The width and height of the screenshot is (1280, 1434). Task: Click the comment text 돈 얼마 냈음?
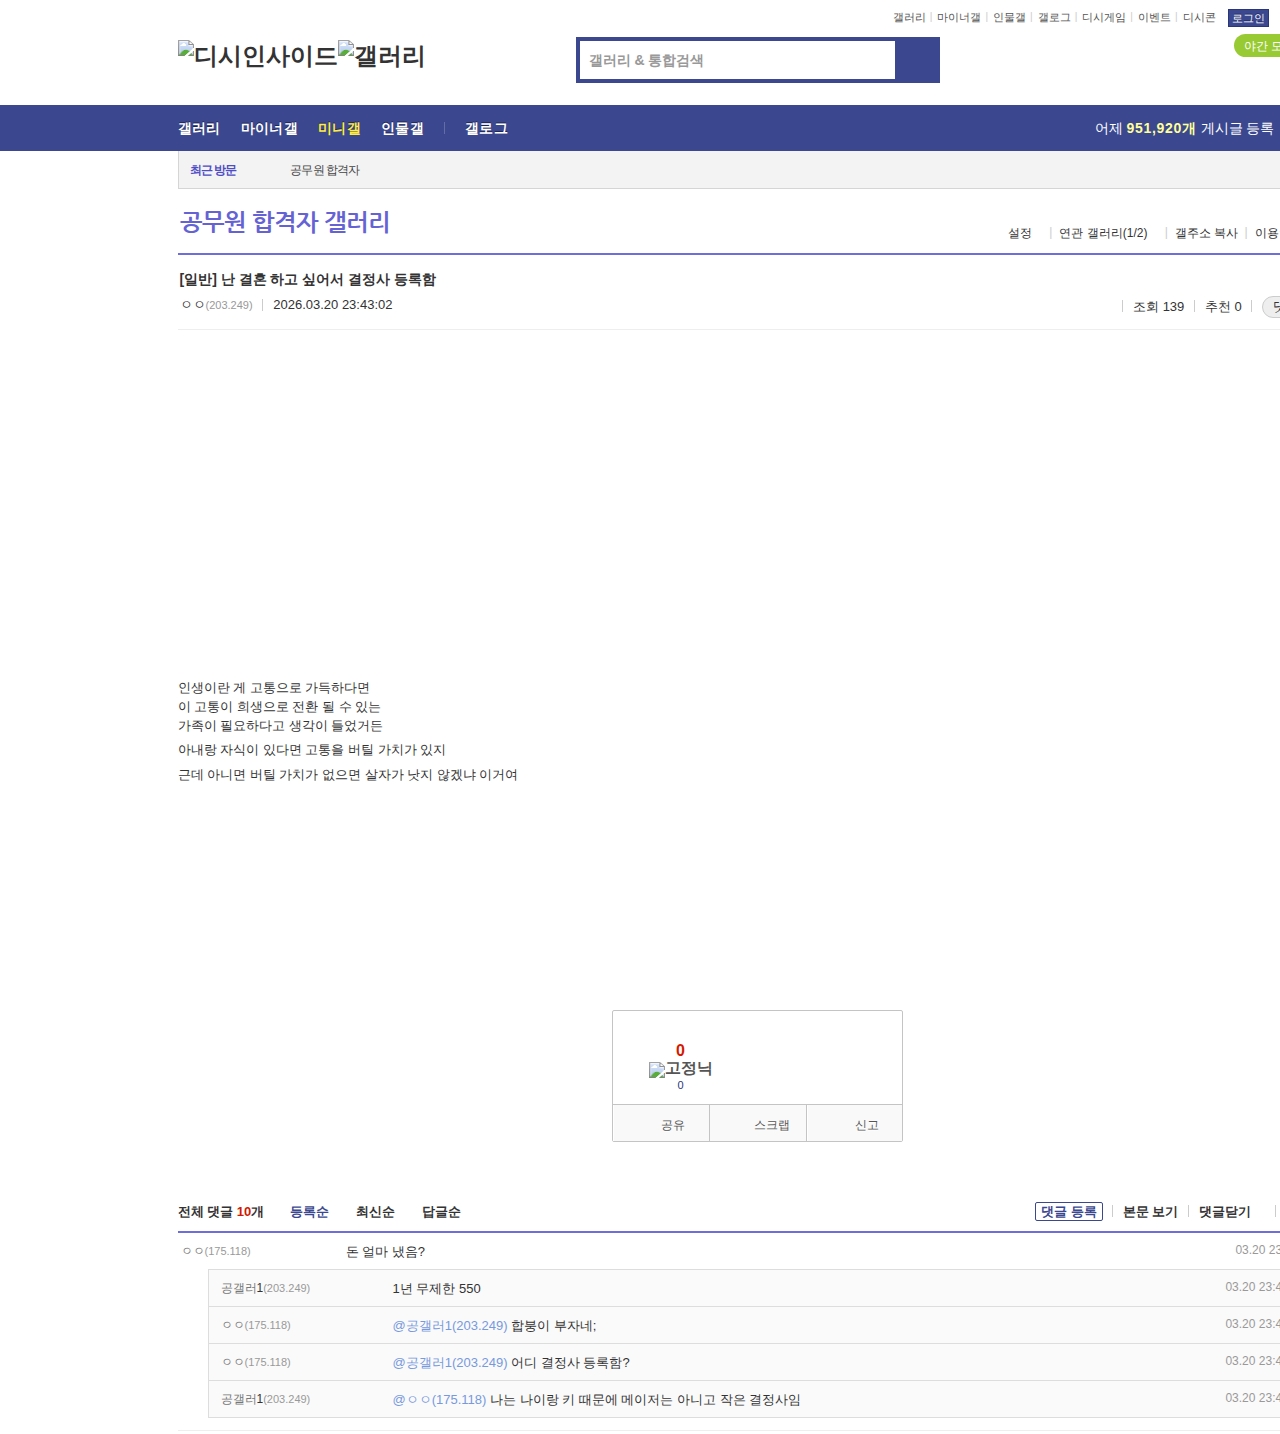click(386, 1252)
